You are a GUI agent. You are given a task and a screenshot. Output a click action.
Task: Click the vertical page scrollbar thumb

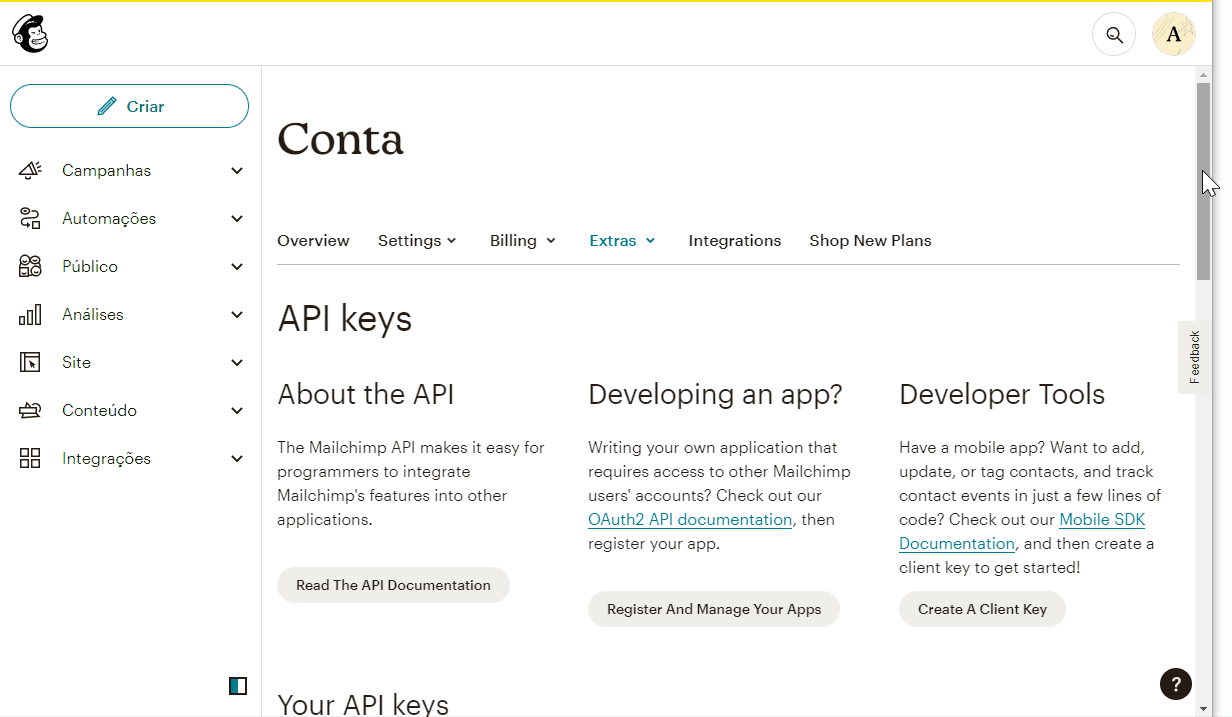[1203, 180]
